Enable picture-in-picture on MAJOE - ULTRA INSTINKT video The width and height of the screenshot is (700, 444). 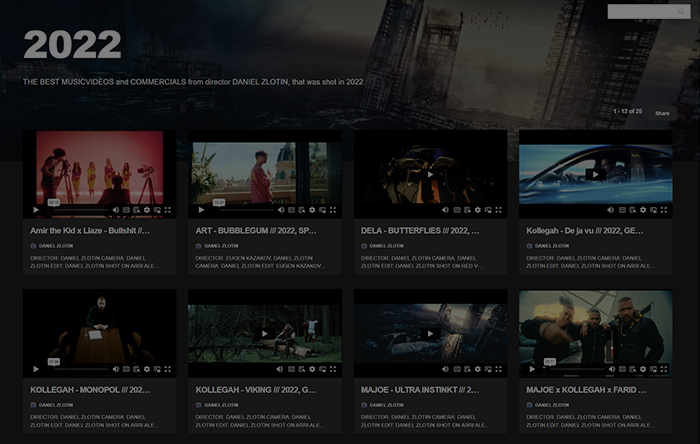coord(488,369)
